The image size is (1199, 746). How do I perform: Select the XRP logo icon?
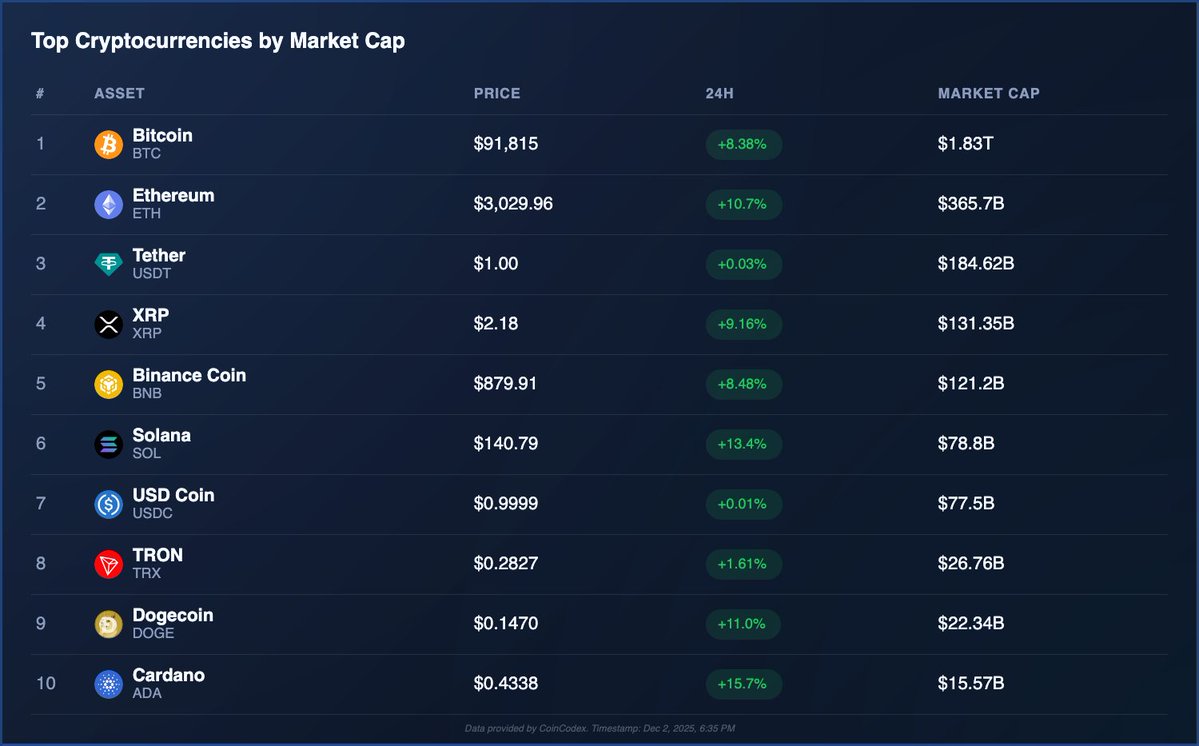point(108,324)
